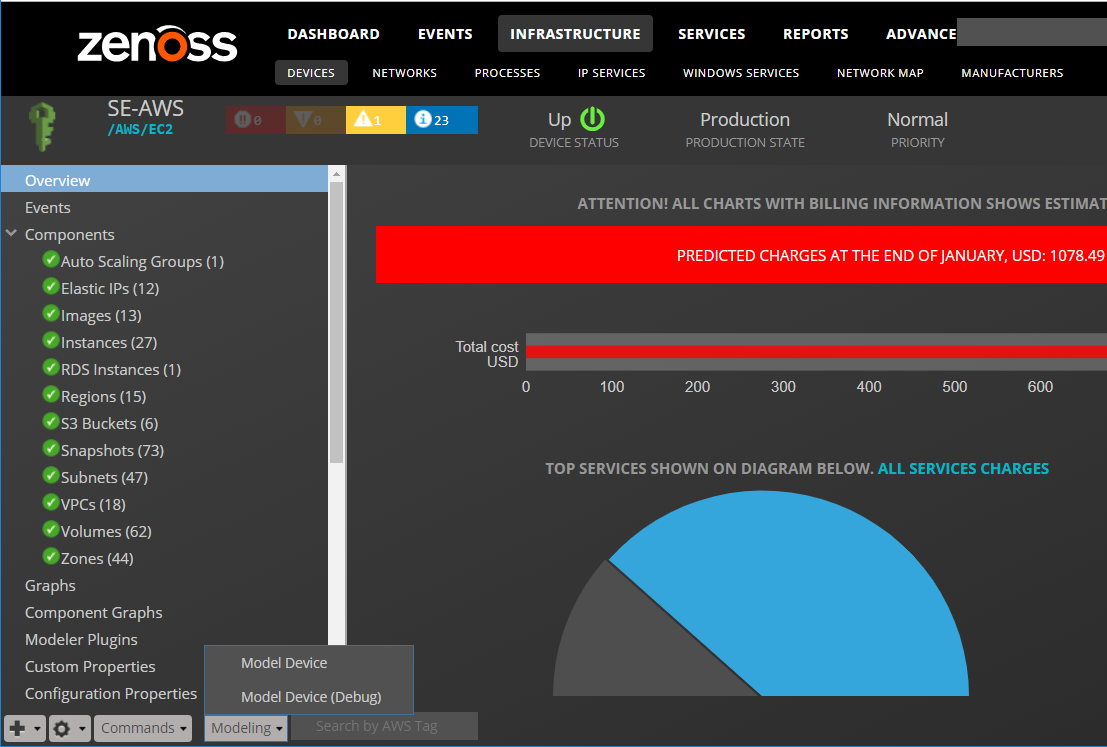Click the Zenoss logo
This screenshot has height=747, width=1107.
tap(157, 45)
